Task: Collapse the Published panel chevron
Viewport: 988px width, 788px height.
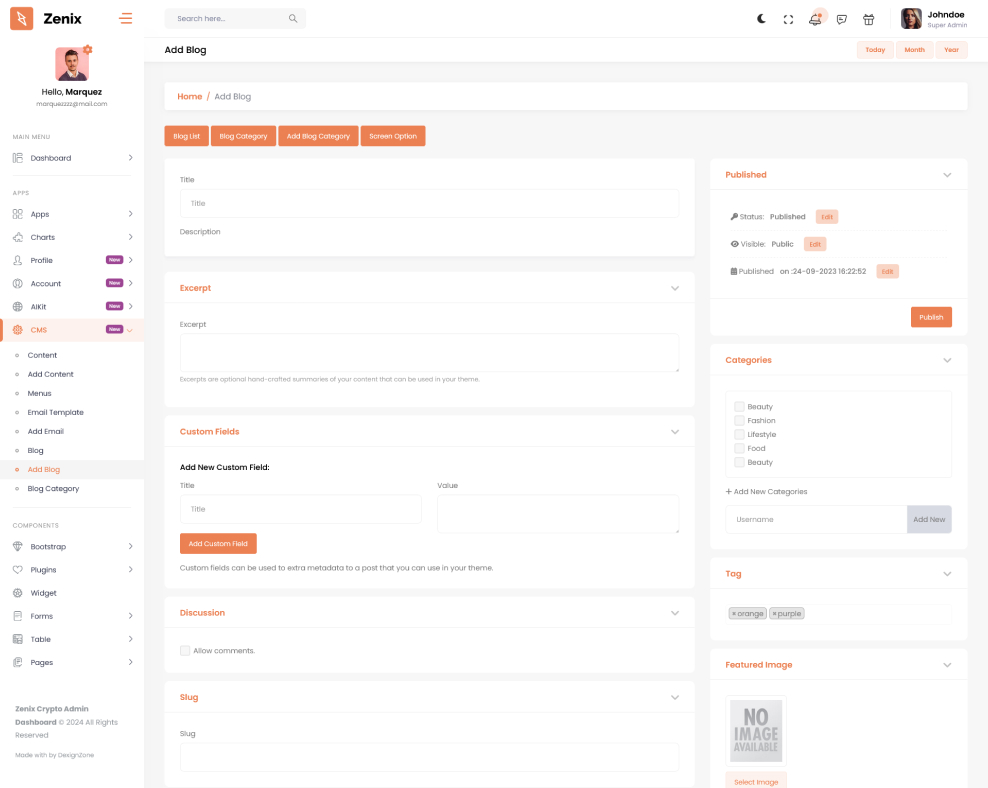Action: tap(947, 175)
